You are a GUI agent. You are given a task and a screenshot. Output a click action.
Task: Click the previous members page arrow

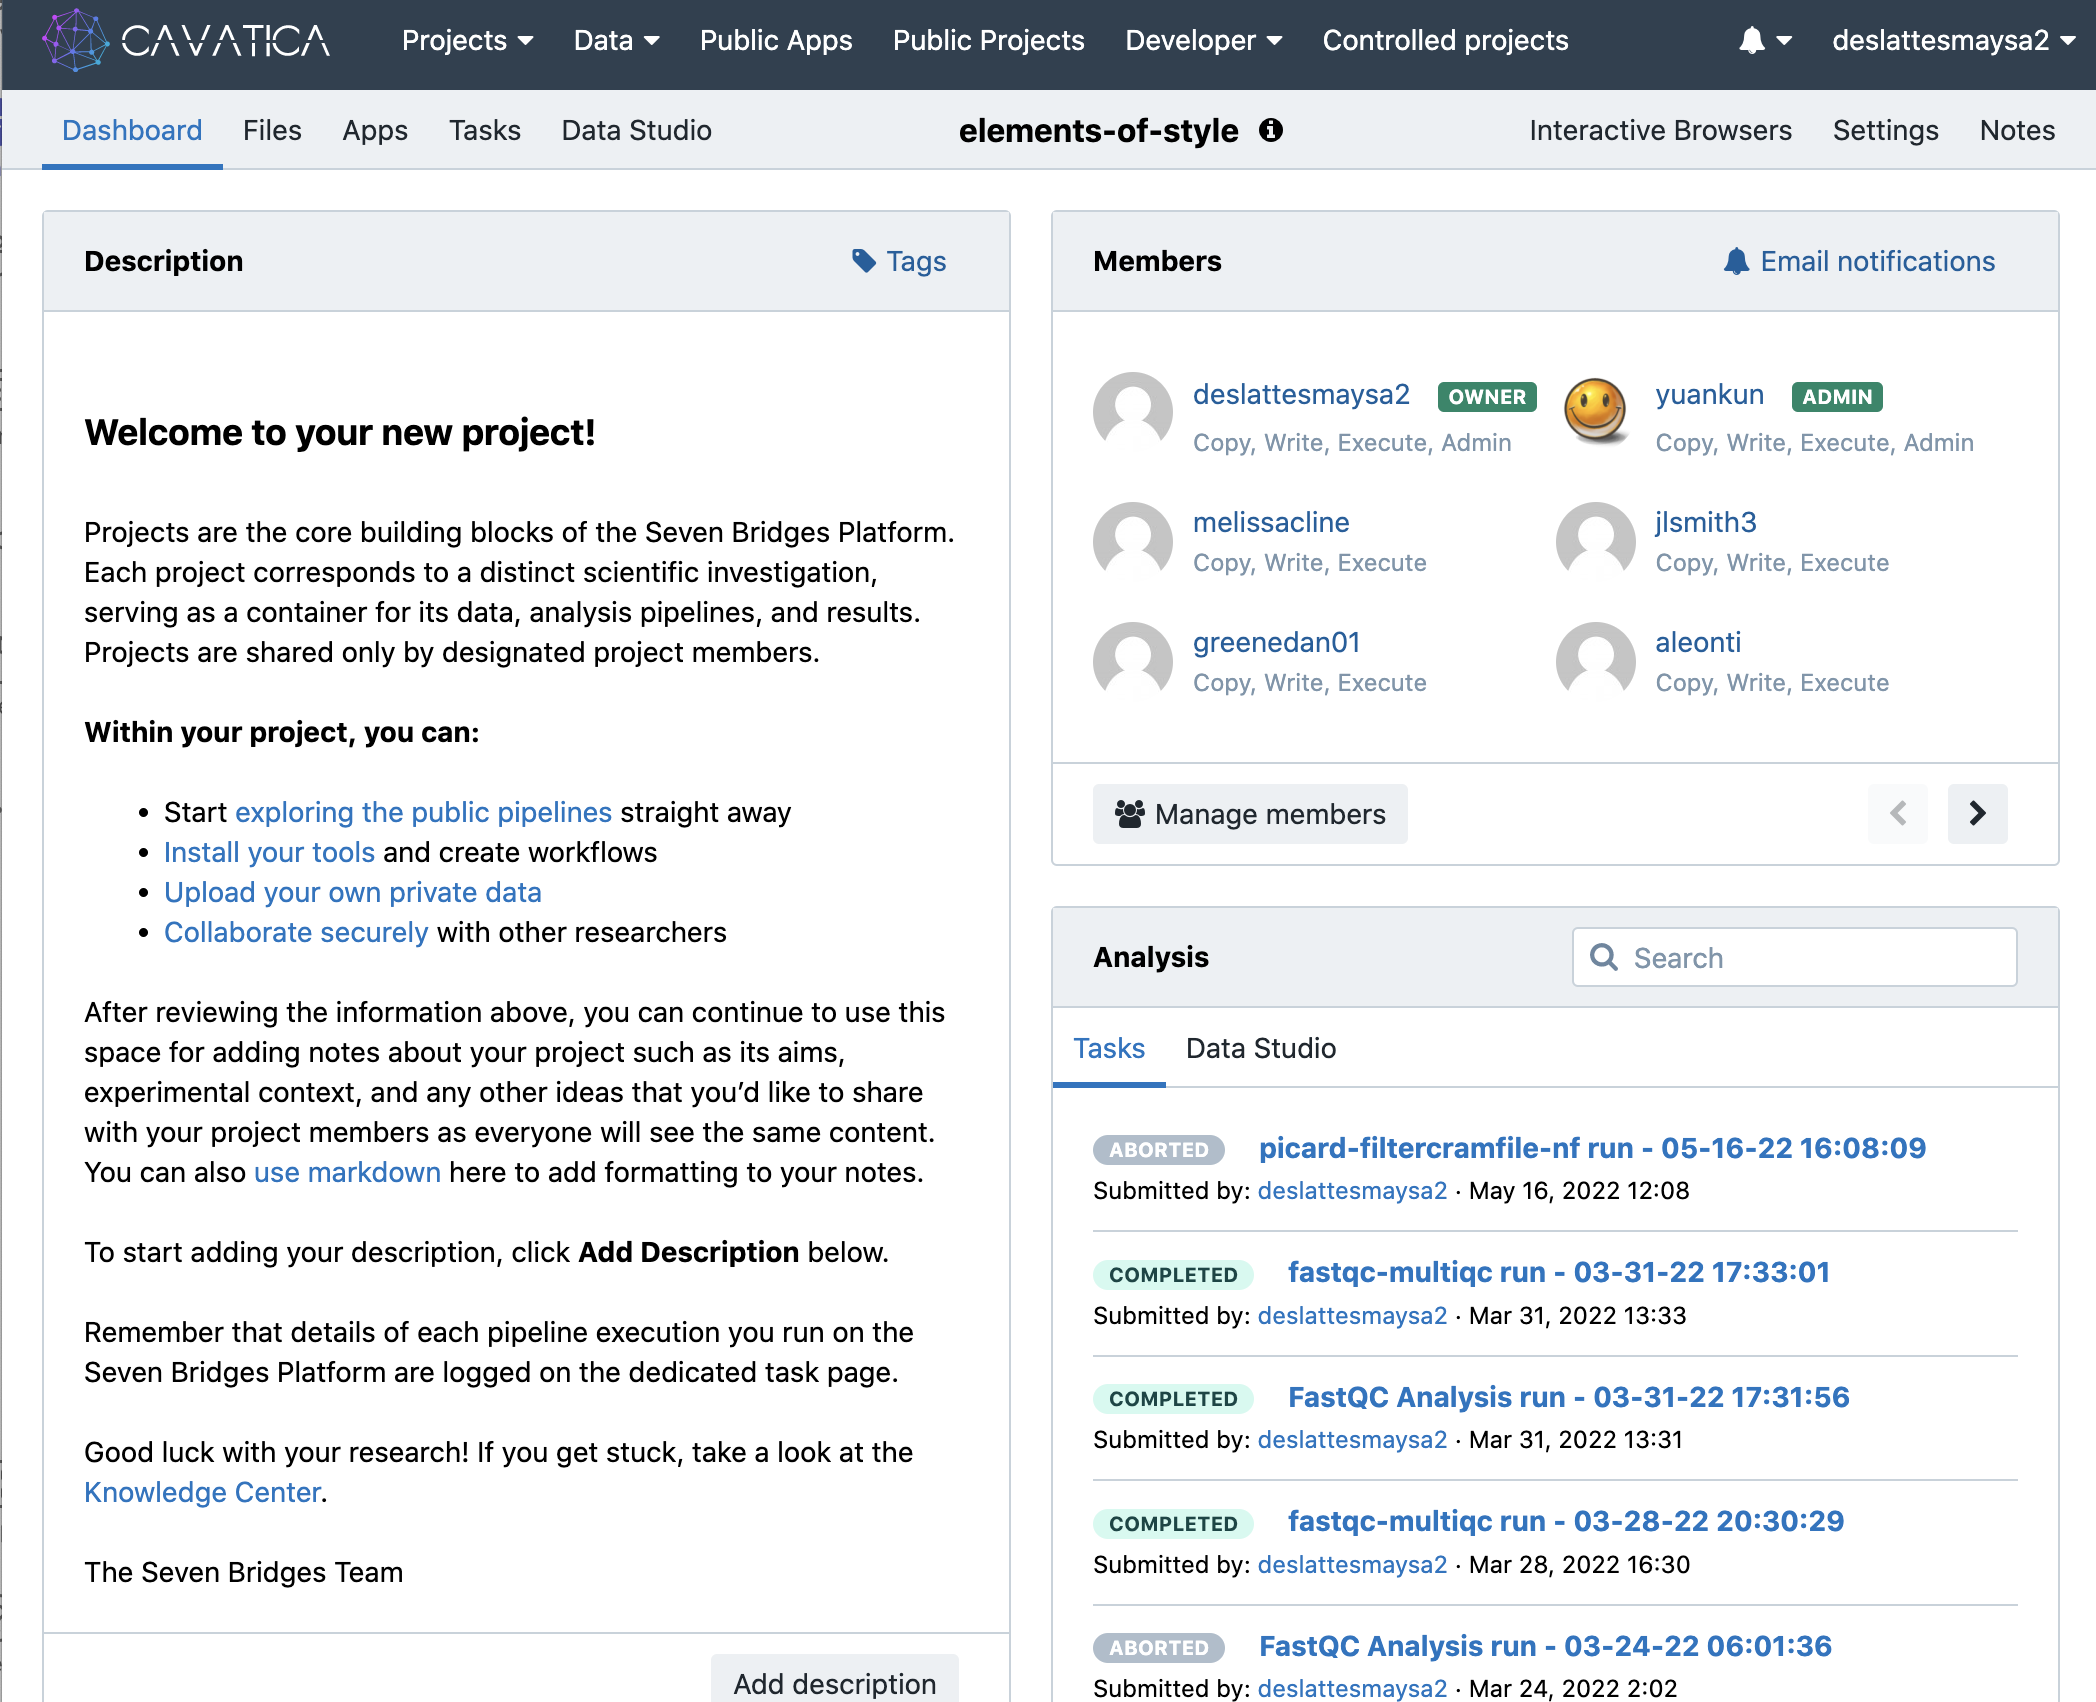click(x=1898, y=813)
